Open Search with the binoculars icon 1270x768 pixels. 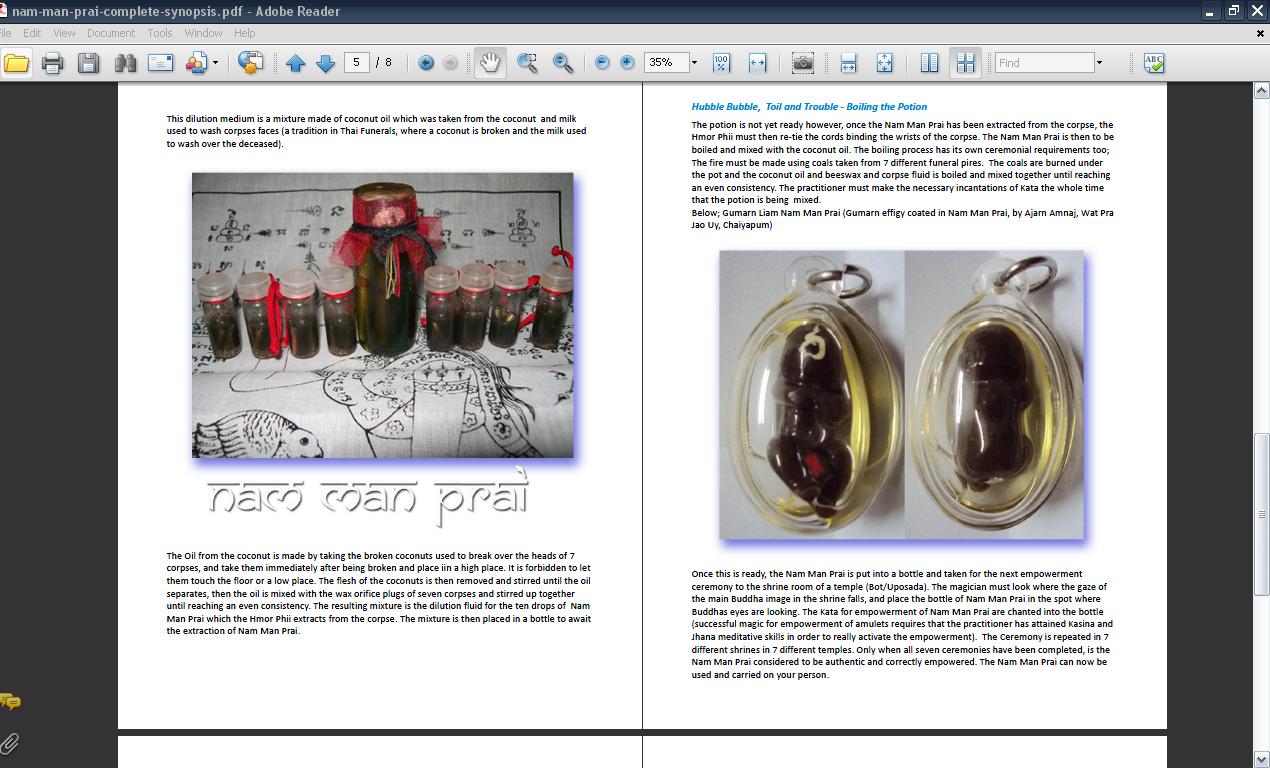[x=125, y=63]
